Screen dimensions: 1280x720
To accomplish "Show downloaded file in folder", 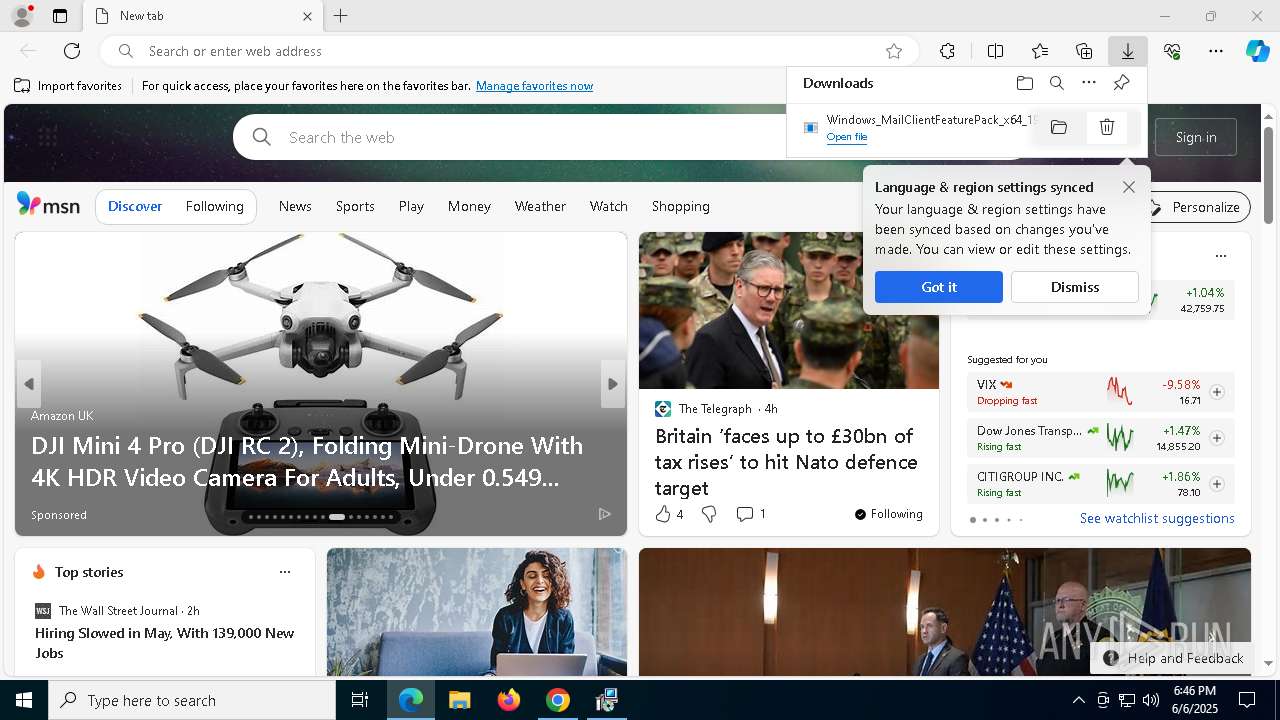I will [1059, 127].
